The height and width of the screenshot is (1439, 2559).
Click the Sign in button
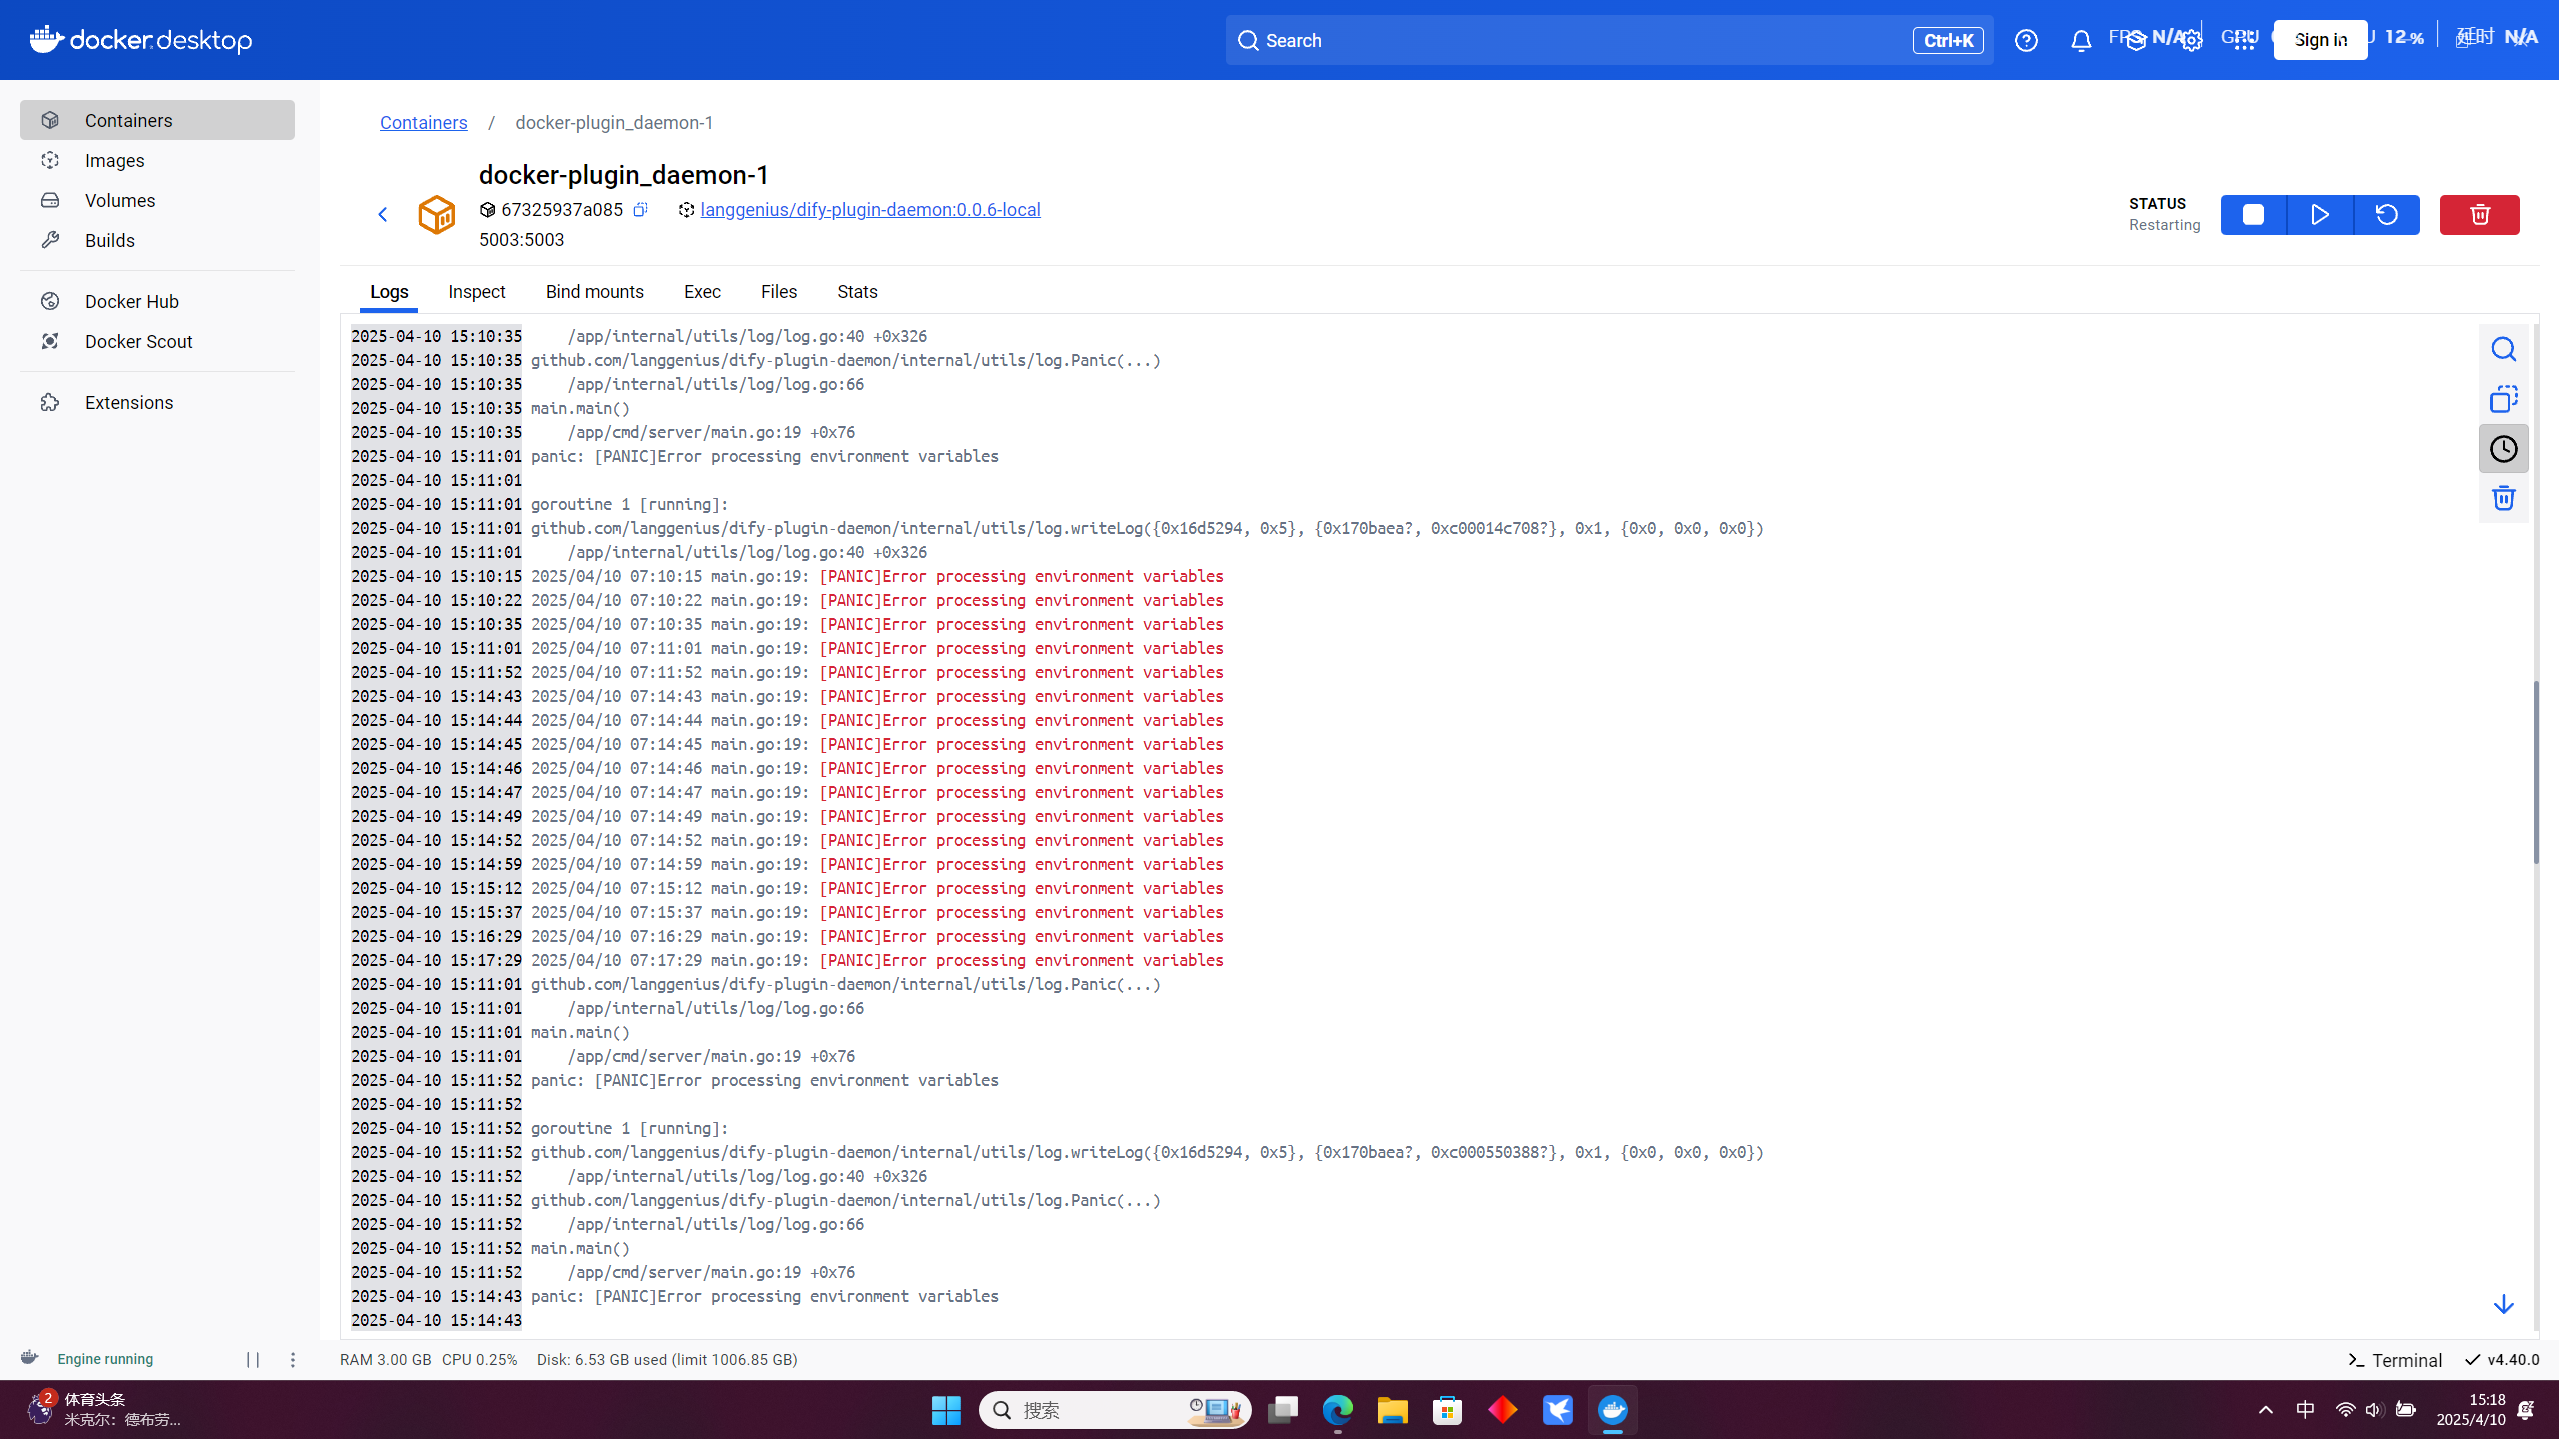[2320, 40]
